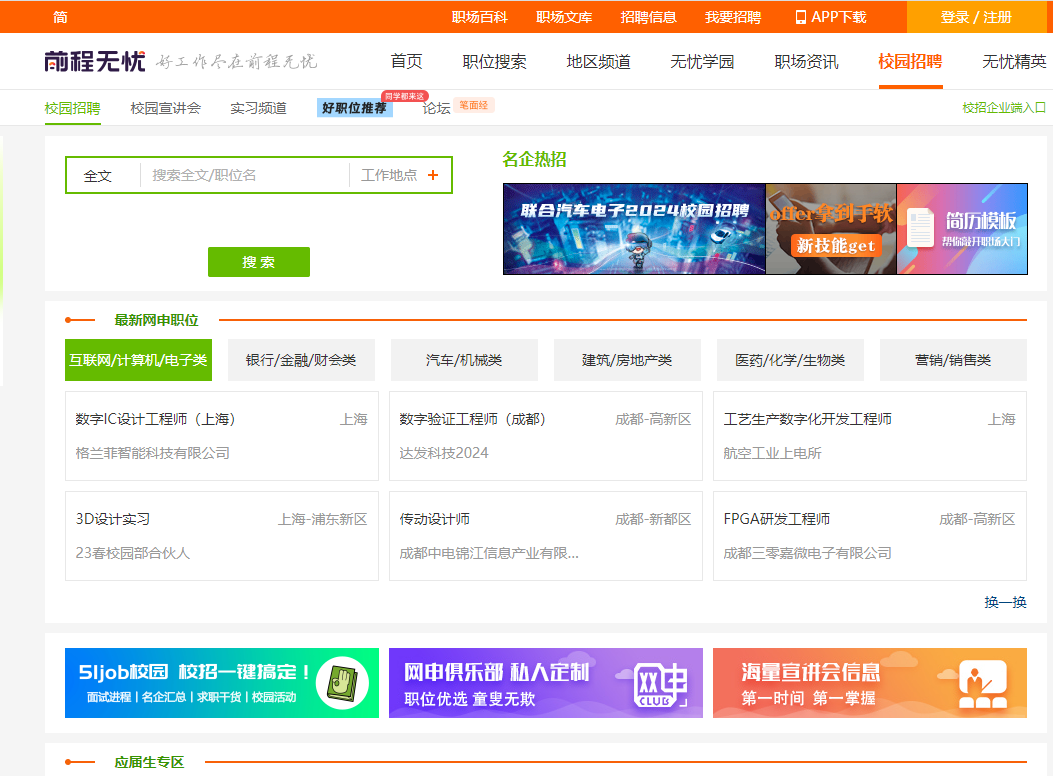Open job 3D设计实习
This screenshot has width=1053, height=776.
click(x=113, y=519)
